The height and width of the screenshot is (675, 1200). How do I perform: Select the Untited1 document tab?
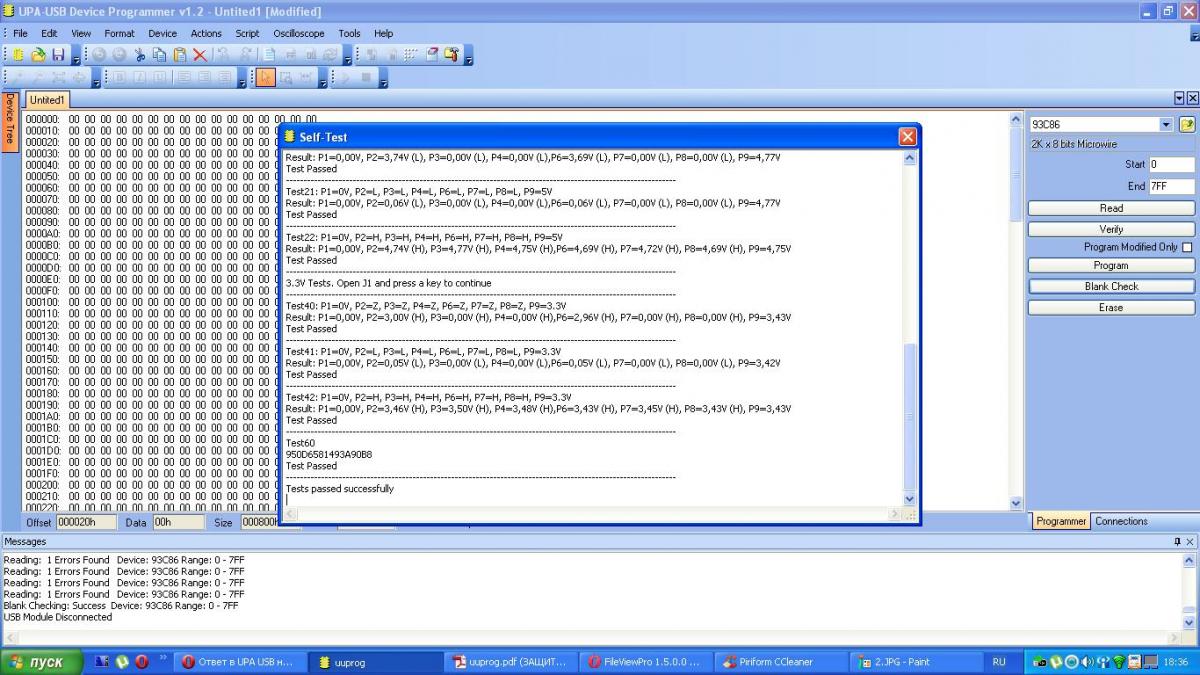(46, 100)
